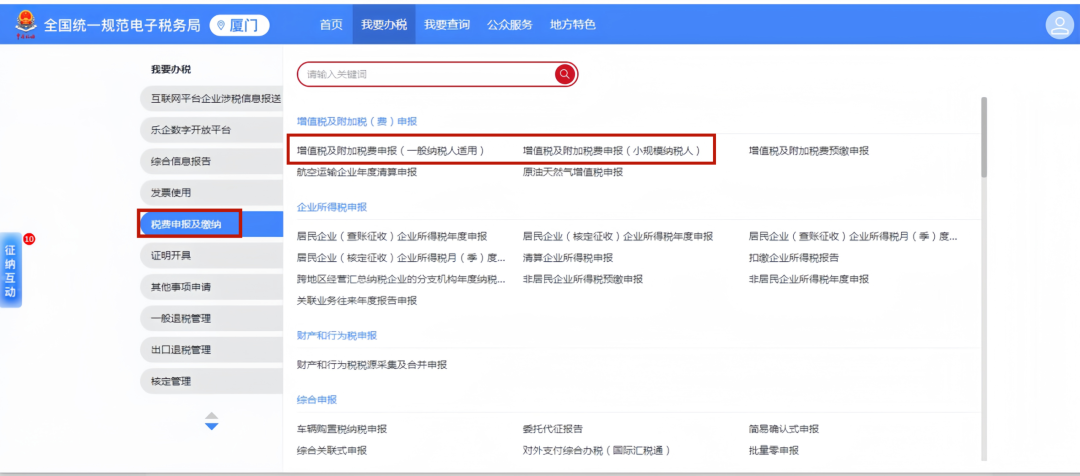The image size is (1080, 476).
Task: Open 证明开具 sidebar item
Action: coord(210,256)
